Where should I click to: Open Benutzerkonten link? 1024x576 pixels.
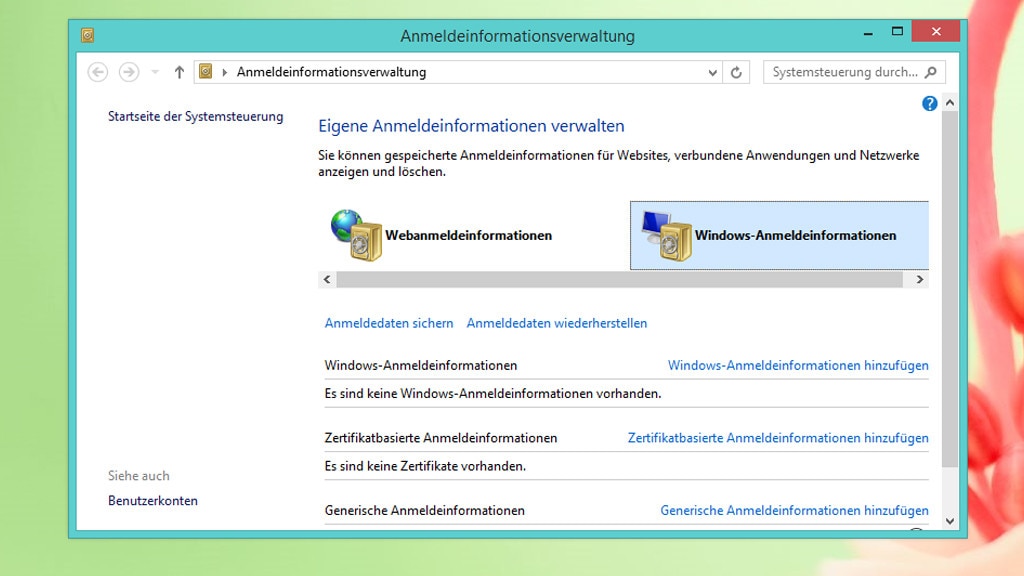coord(153,501)
